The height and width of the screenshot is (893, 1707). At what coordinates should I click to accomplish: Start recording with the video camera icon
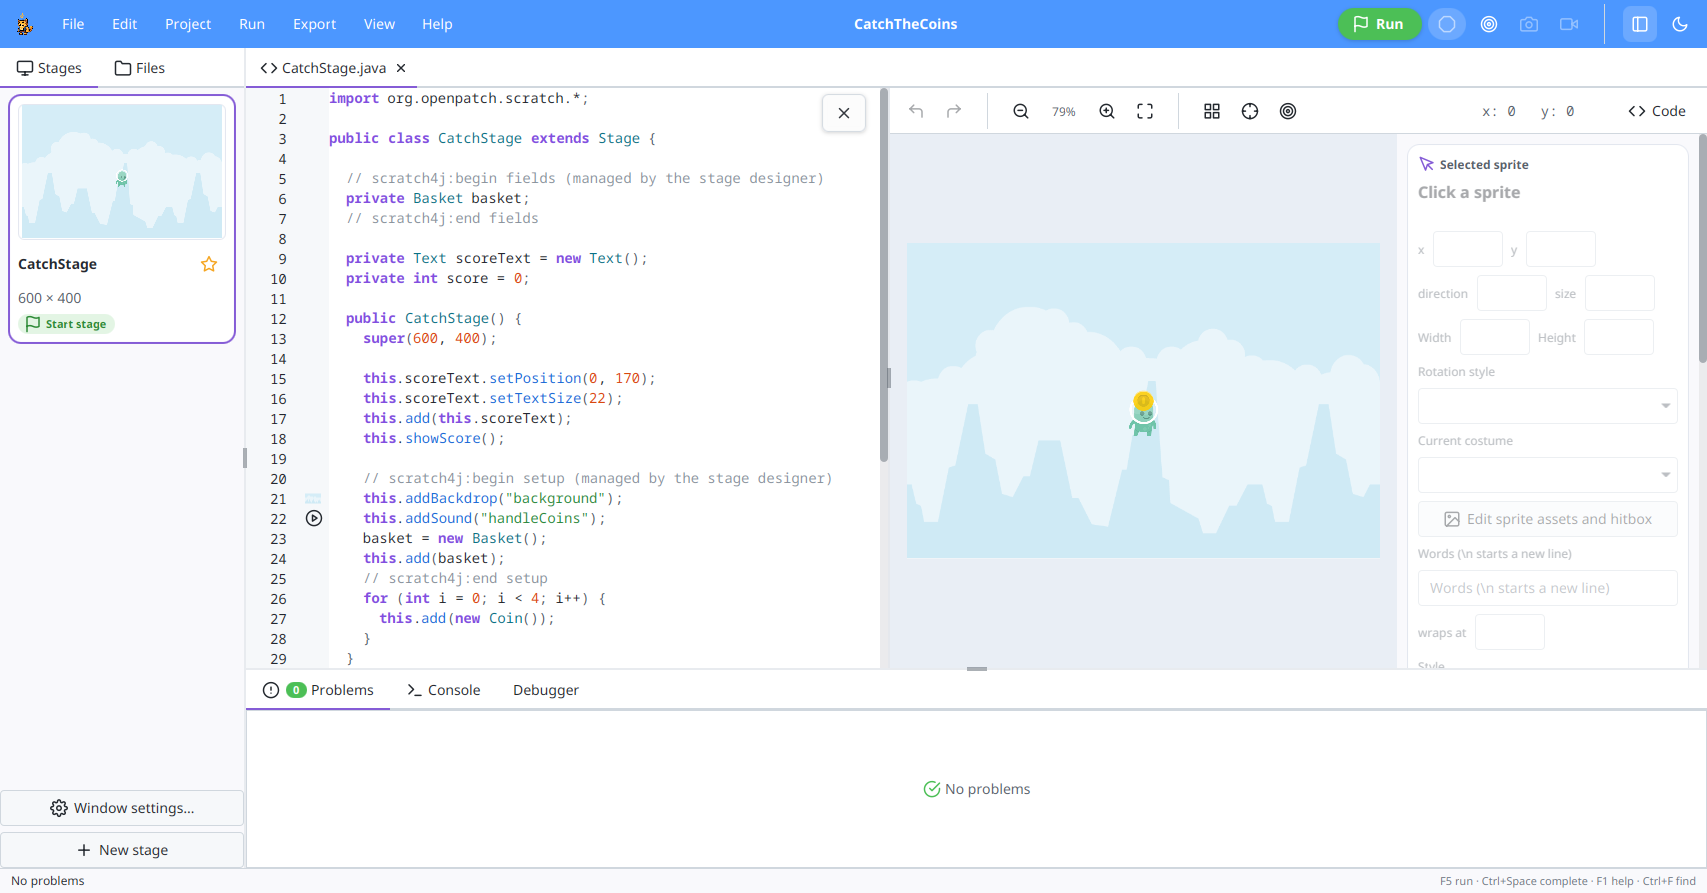point(1569,24)
